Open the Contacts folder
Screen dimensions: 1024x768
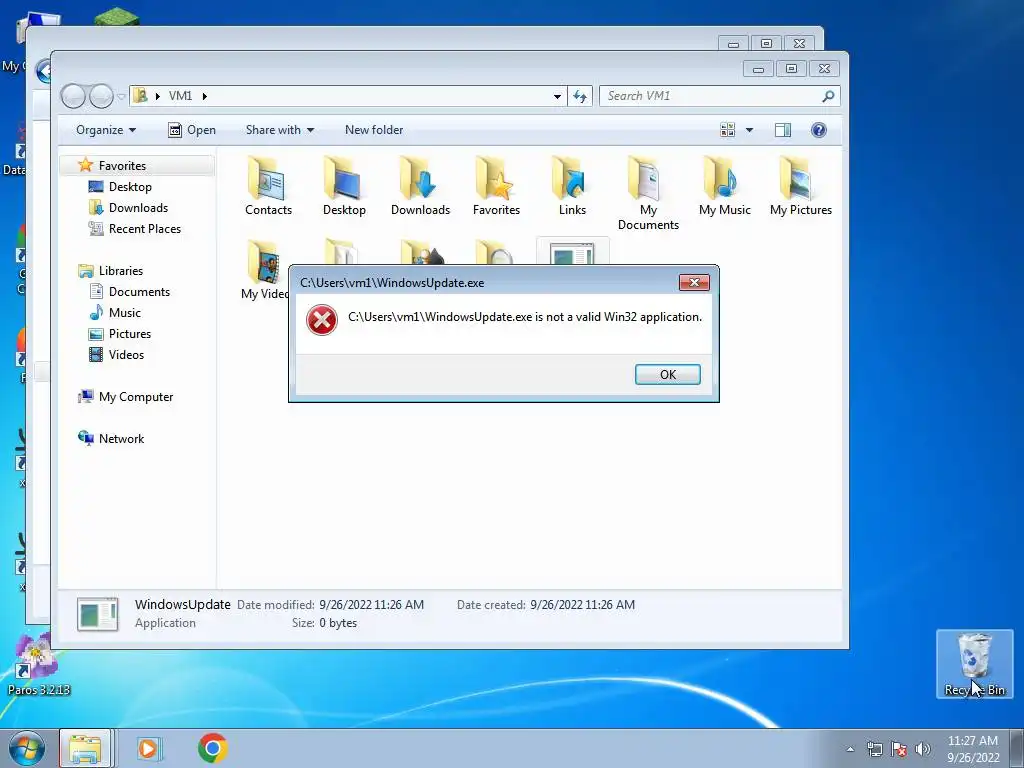tap(268, 185)
